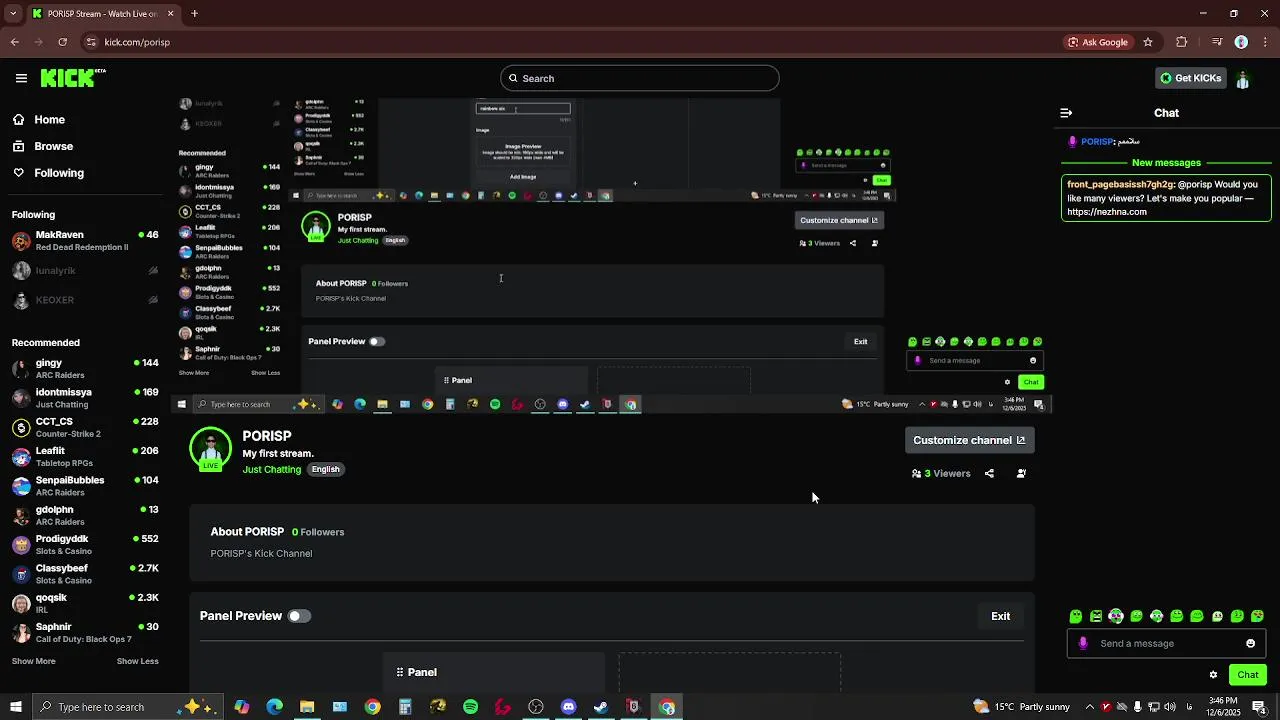
Task: Click the PORISP live avatar
Action: click(x=210, y=449)
